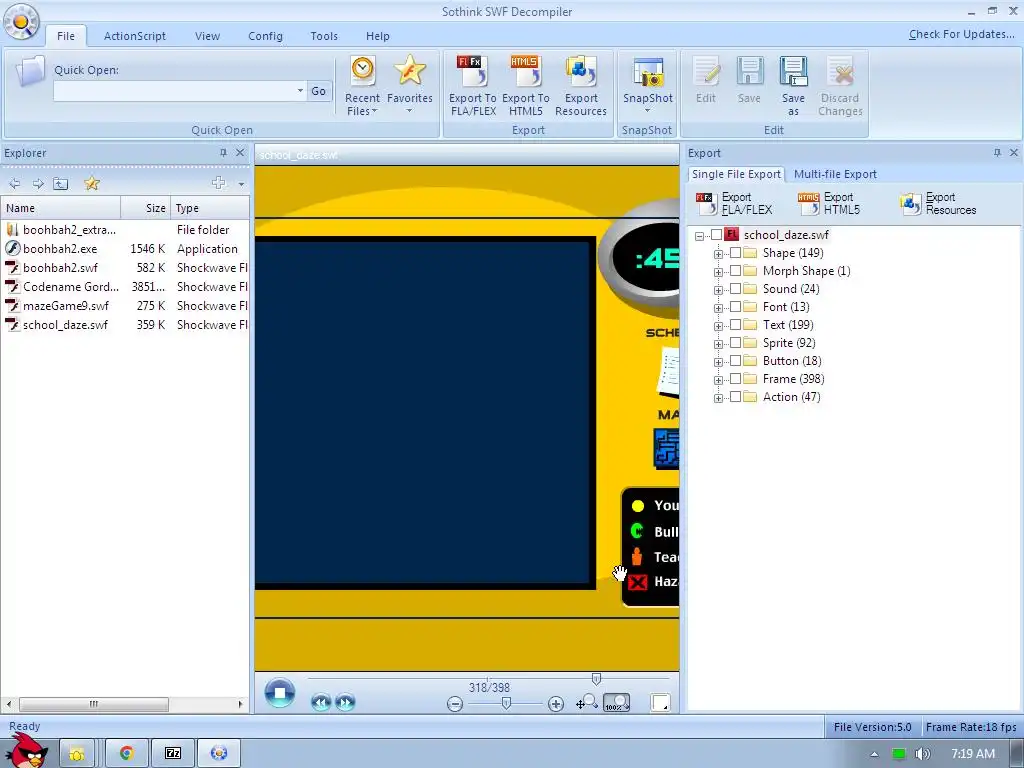The image size is (1024, 768).
Task: Click the frame progress slider marker
Action: point(596,679)
